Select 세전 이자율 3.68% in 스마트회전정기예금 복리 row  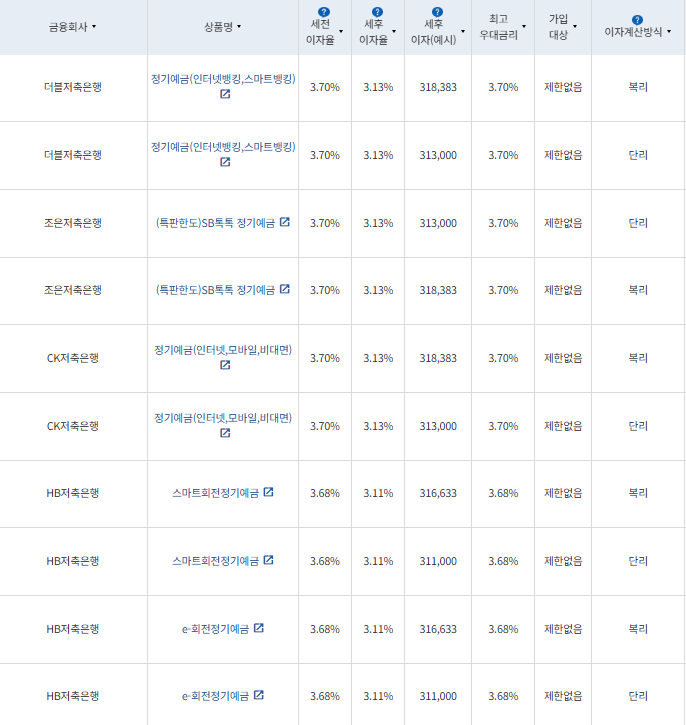point(325,493)
